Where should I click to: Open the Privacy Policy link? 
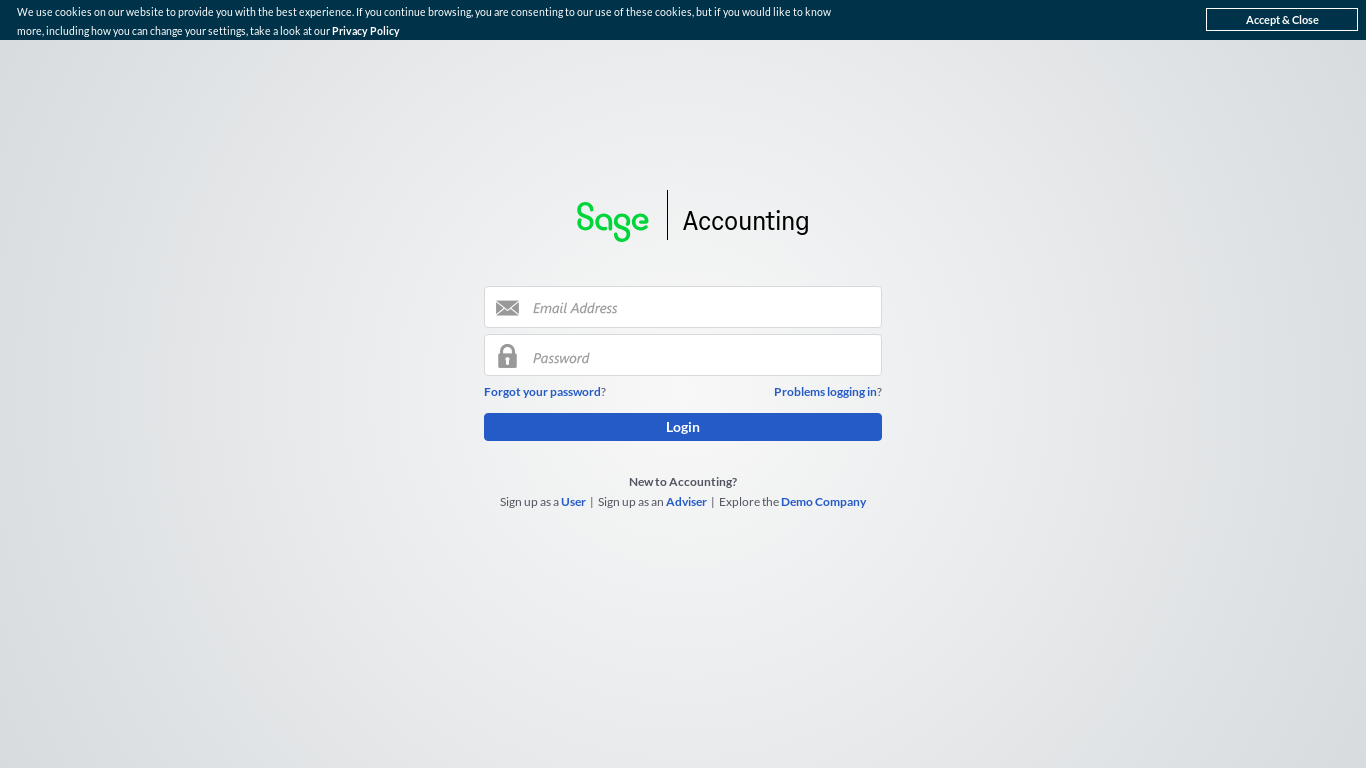click(x=365, y=31)
